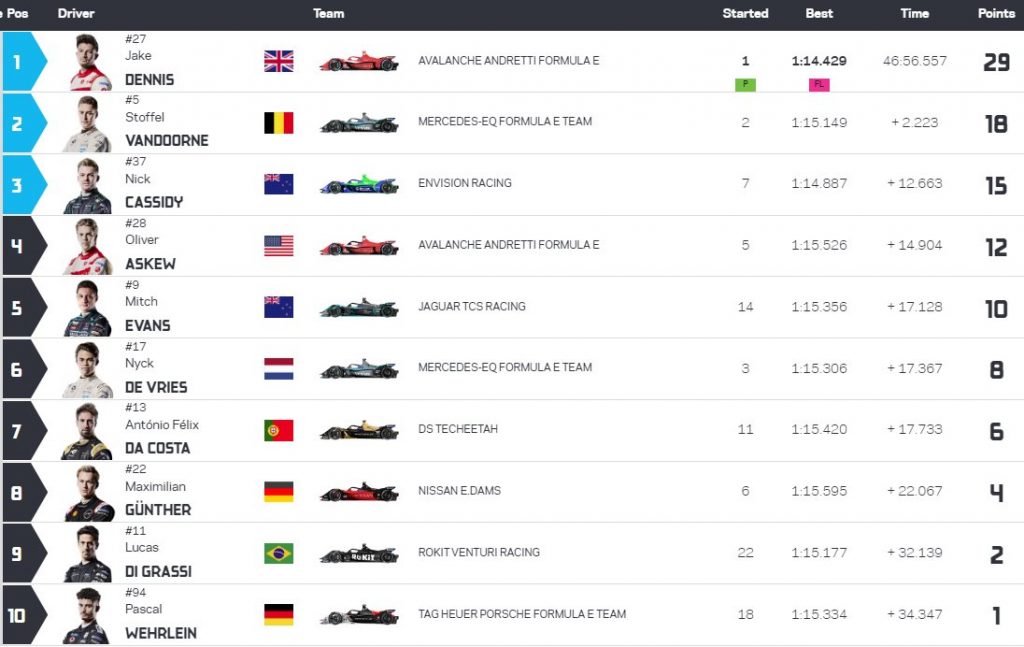Sort by the Points column header
1024x647 pixels.
996,13
